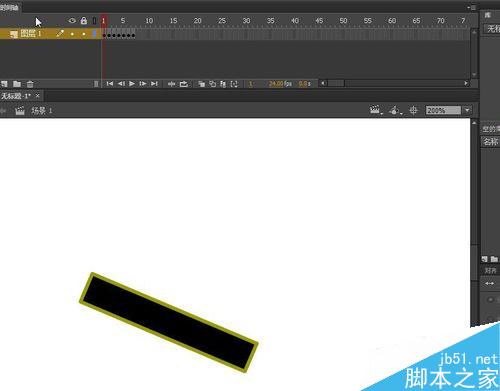
Task: Click the delete layer trash icon
Action: pyautogui.click(x=30, y=84)
